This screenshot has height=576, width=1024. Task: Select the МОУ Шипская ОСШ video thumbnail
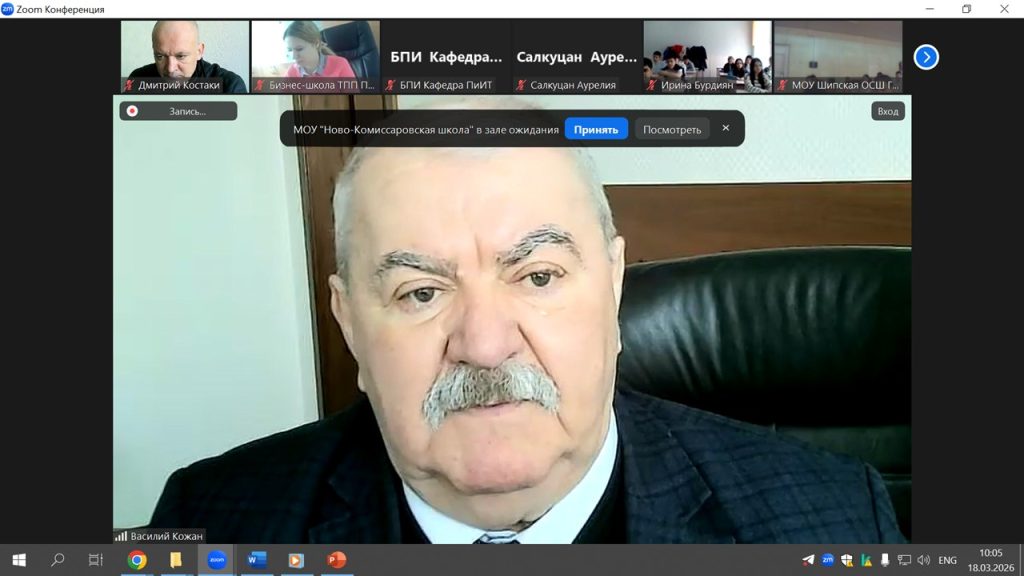[x=838, y=57]
